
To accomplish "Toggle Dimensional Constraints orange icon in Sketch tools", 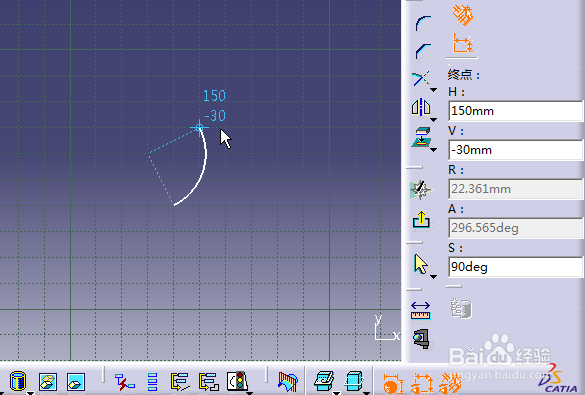I will click(463, 44).
